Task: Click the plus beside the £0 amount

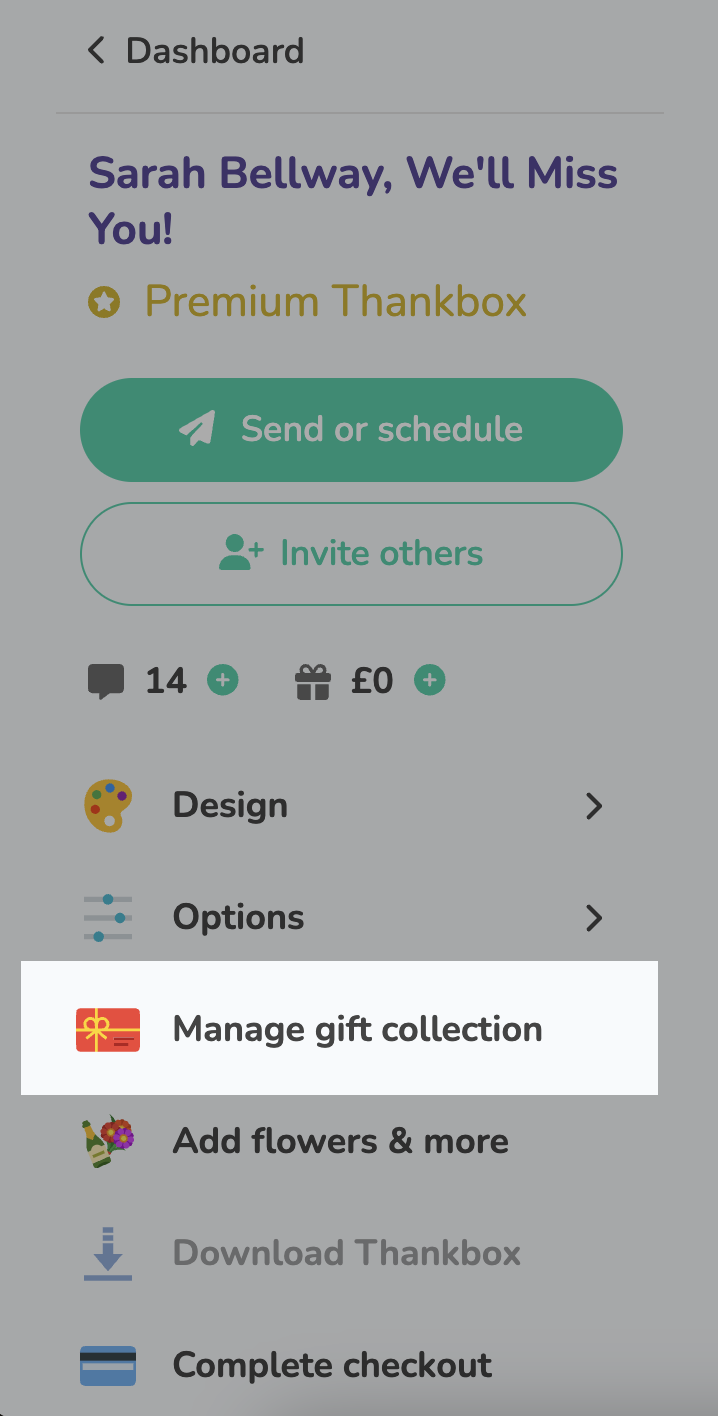Action: [x=429, y=679]
